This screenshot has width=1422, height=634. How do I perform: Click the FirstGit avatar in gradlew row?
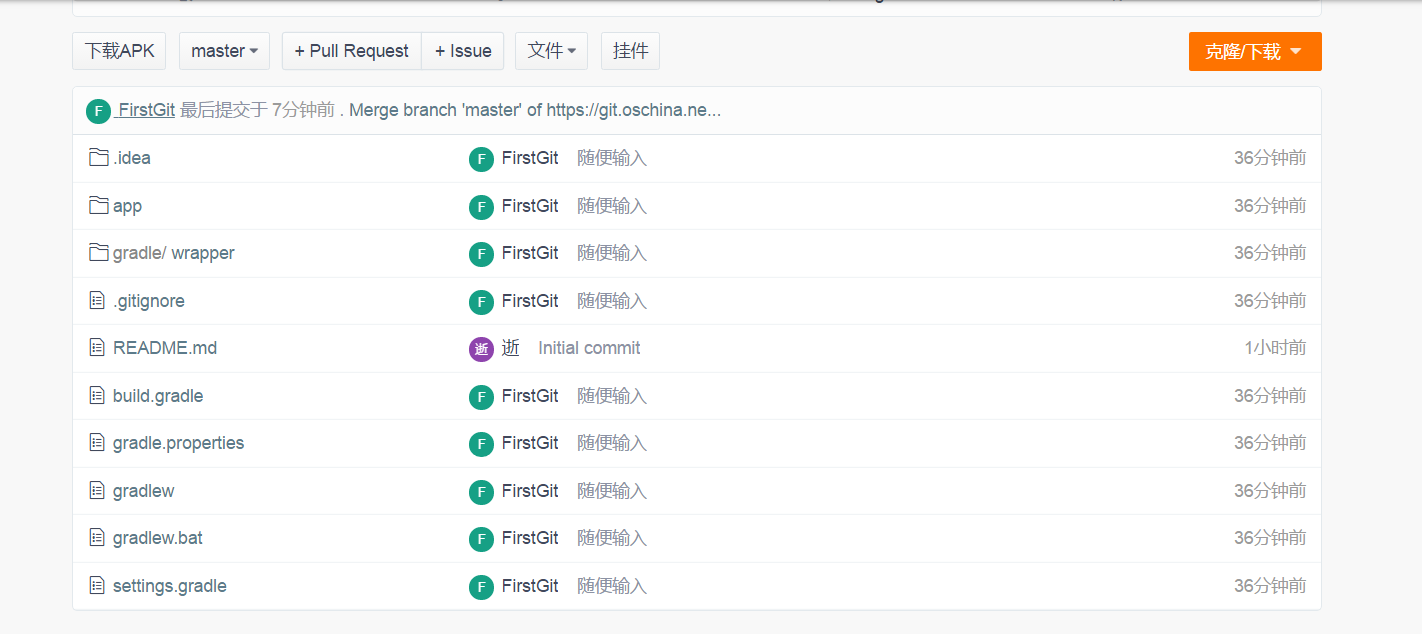click(481, 492)
